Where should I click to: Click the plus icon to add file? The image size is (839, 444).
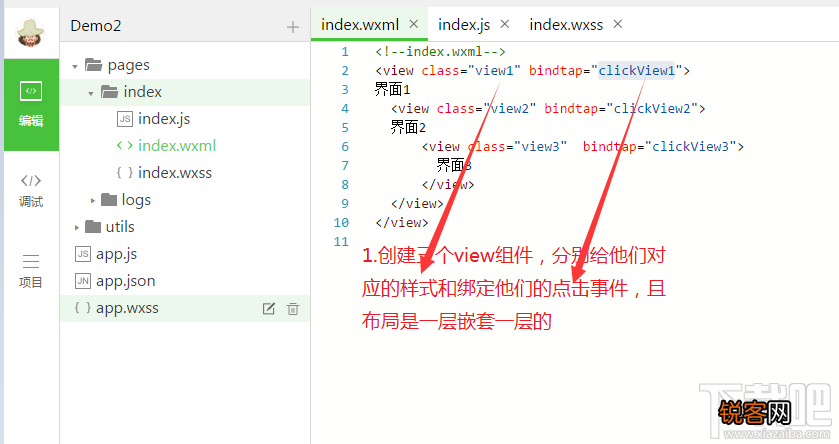click(x=292, y=27)
